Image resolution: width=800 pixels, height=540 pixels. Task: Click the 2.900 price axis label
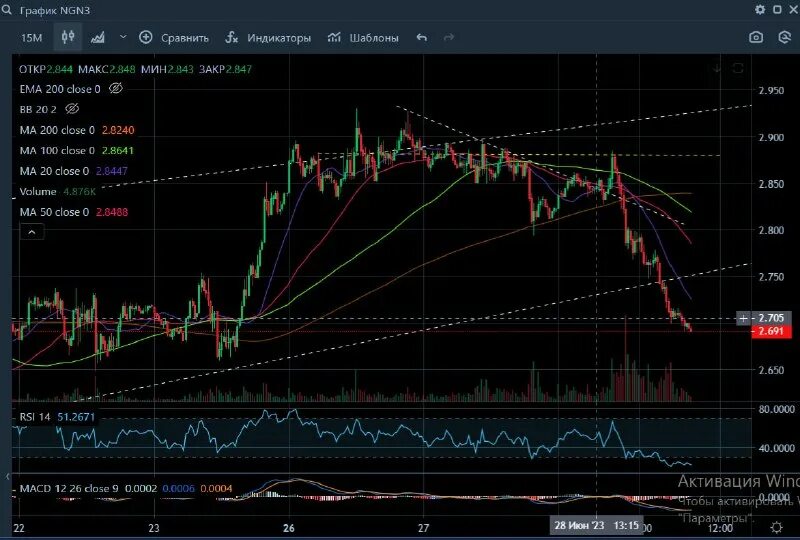point(771,137)
